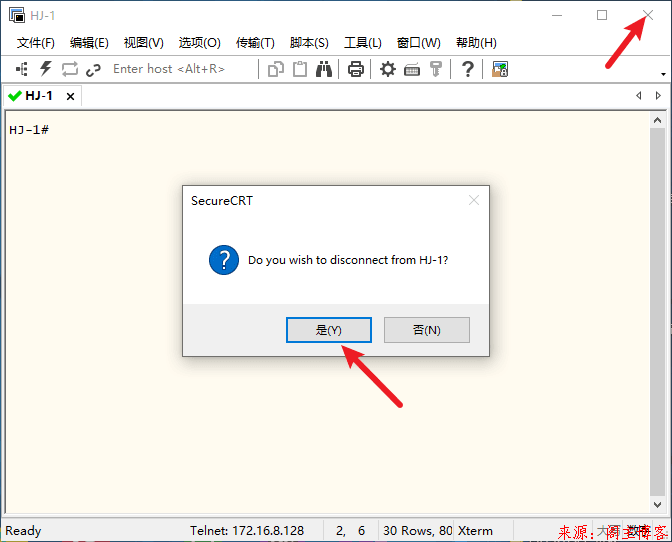This screenshot has width=672, height=542.
Task: Open the 文件(F) menu
Action: 36,43
